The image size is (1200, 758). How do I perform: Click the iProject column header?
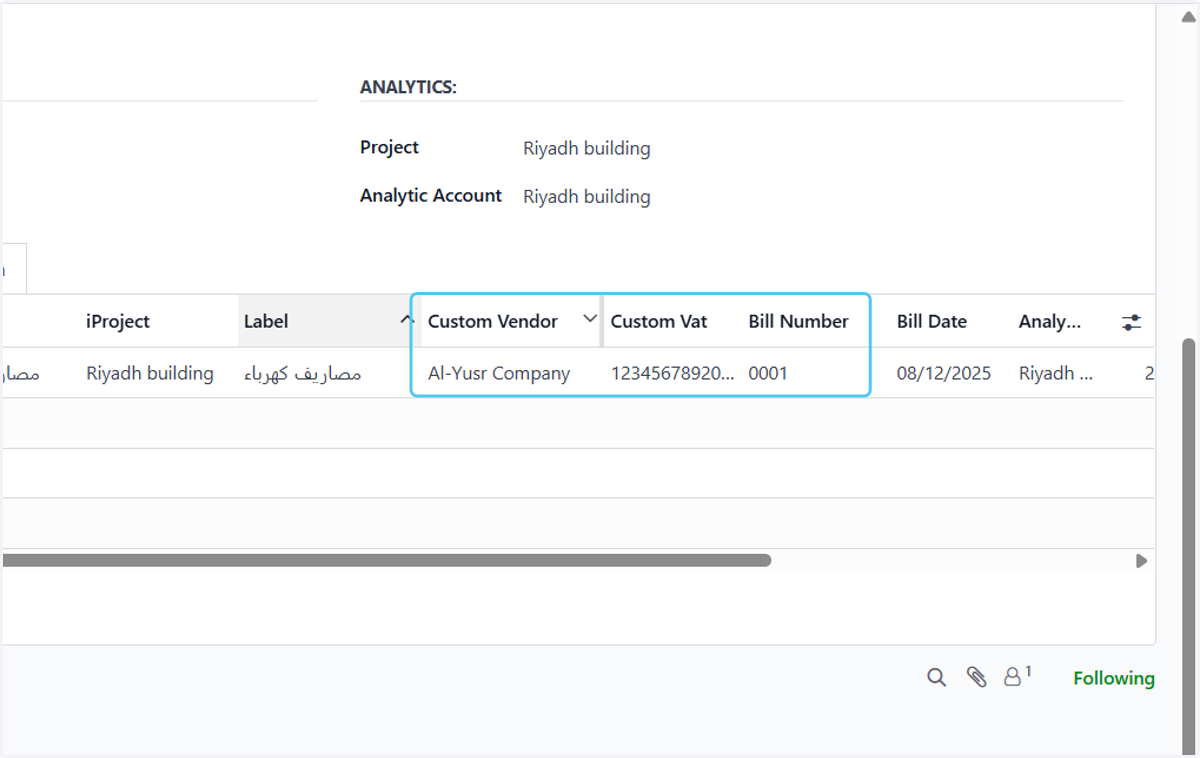tap(118, 321)
